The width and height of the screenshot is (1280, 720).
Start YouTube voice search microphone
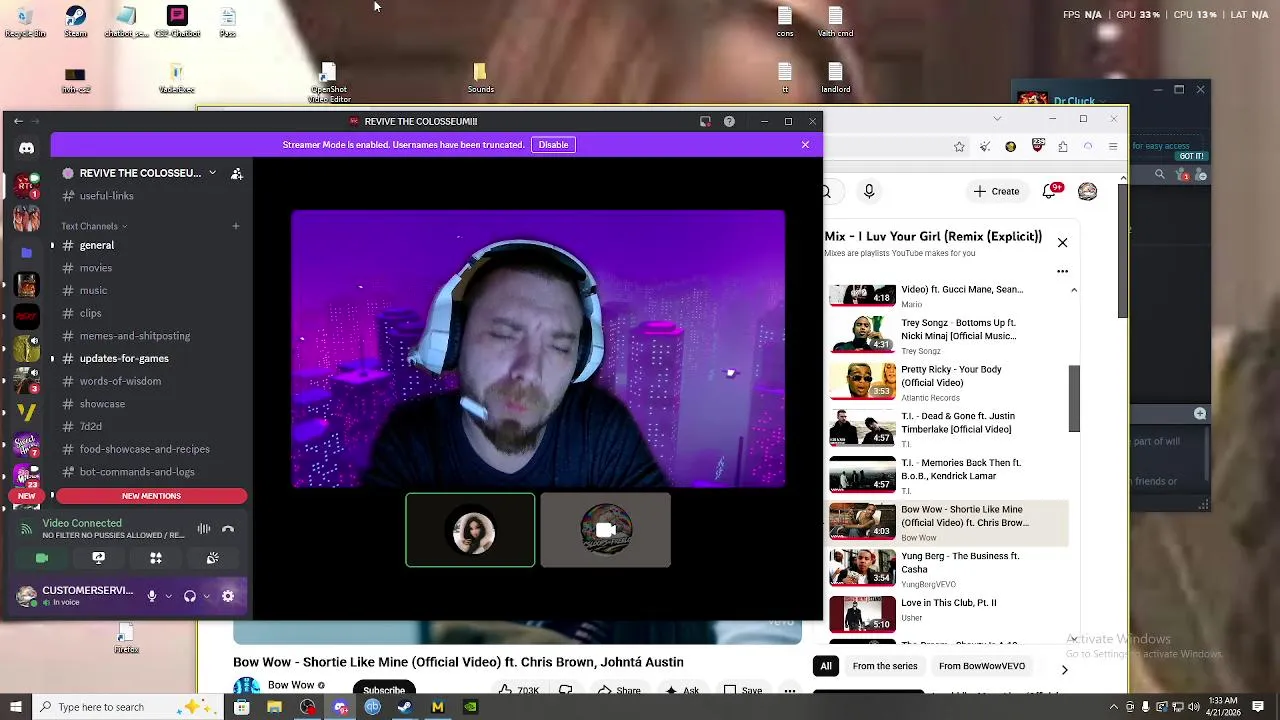(869, 191)
